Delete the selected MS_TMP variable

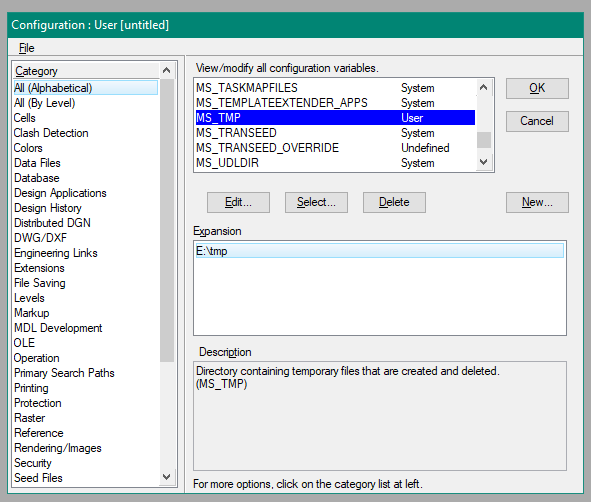[394, 202]
